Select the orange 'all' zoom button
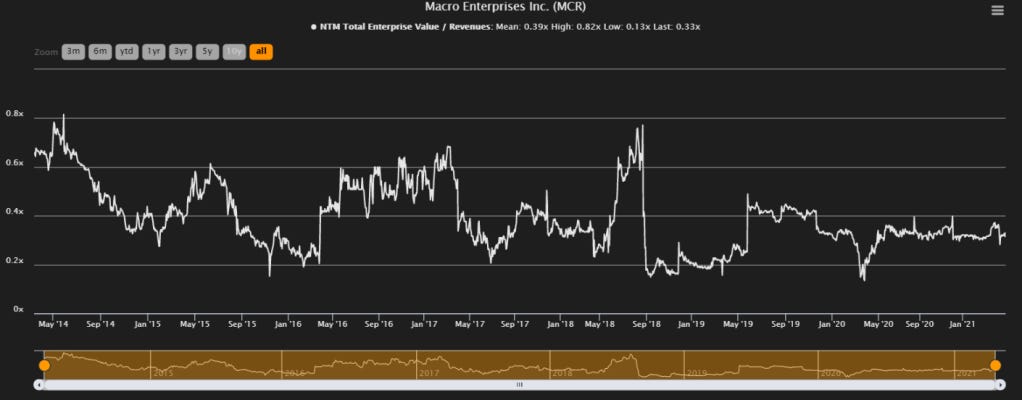 (x=261, y=51)
